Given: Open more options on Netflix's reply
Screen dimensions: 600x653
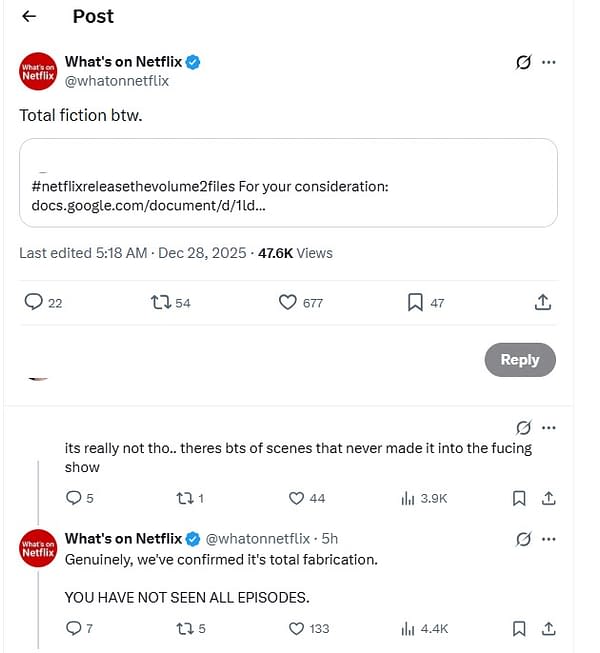Looking at the screenshot, I should point(548,539).
